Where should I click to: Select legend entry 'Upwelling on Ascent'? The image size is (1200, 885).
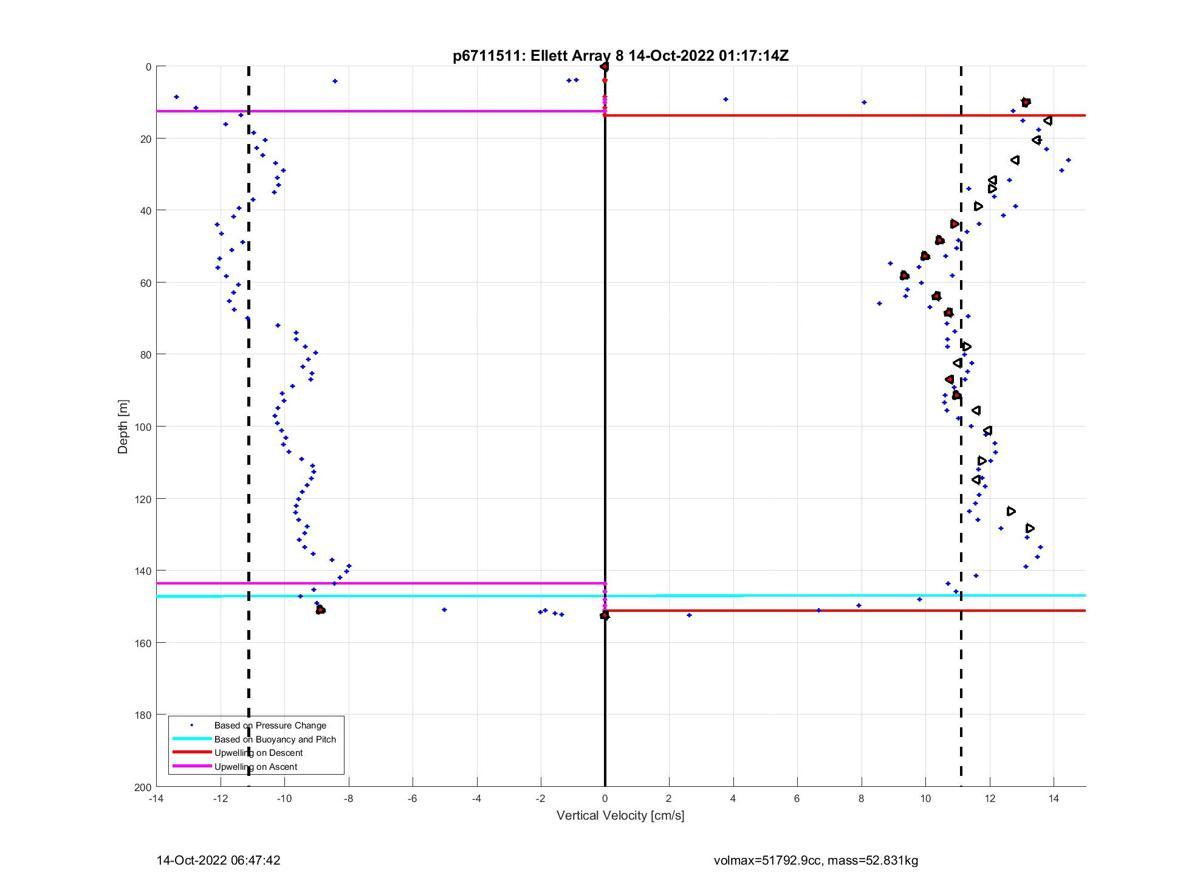(255, 767)
